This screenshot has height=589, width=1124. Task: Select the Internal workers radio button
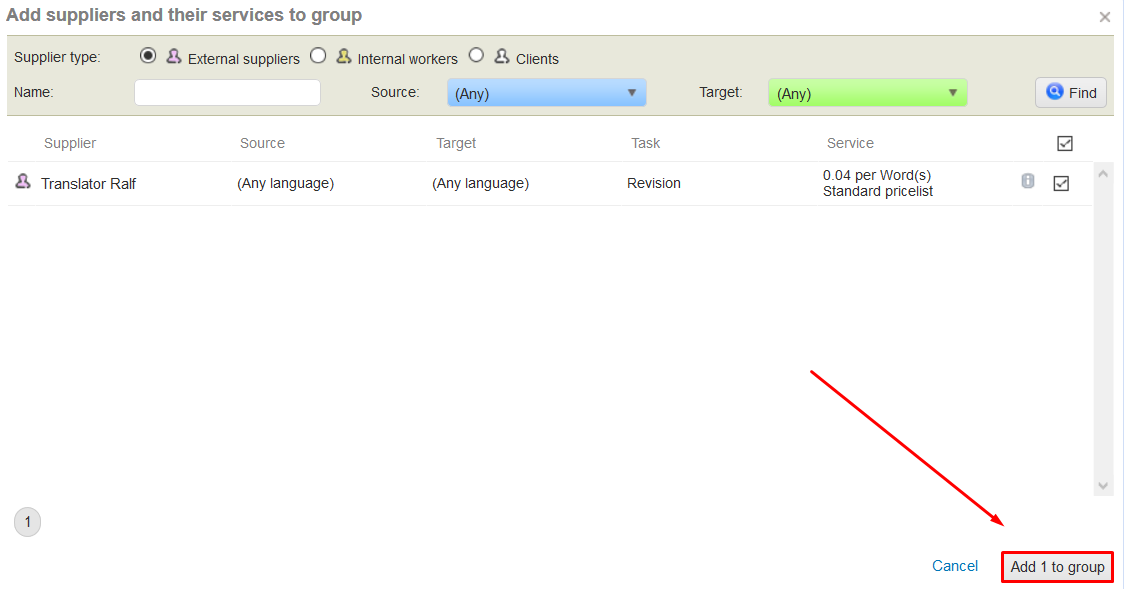click(318, 56)
